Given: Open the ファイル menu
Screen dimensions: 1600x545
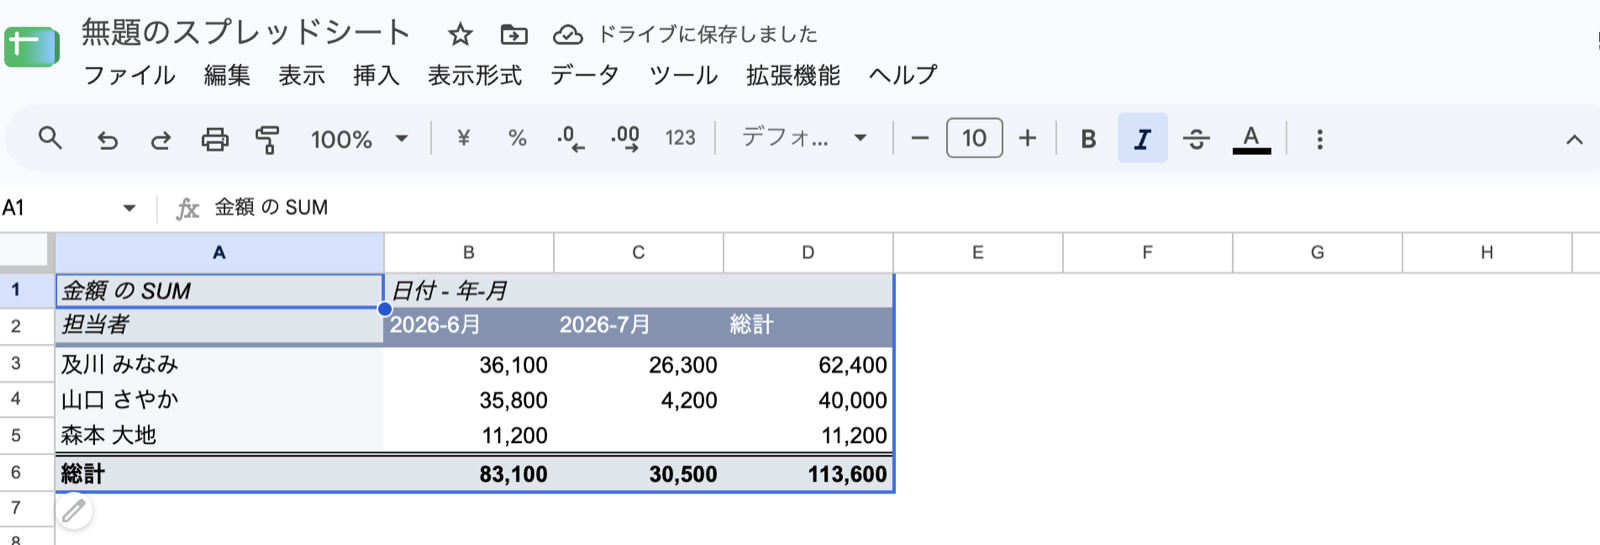Looking at the screenshot, I should (129, 75).
